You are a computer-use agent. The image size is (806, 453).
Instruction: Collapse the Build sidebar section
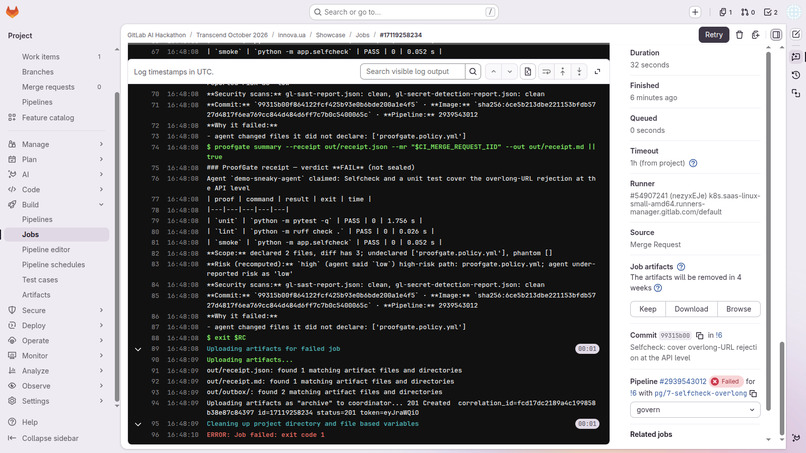[x=57, y=205]
